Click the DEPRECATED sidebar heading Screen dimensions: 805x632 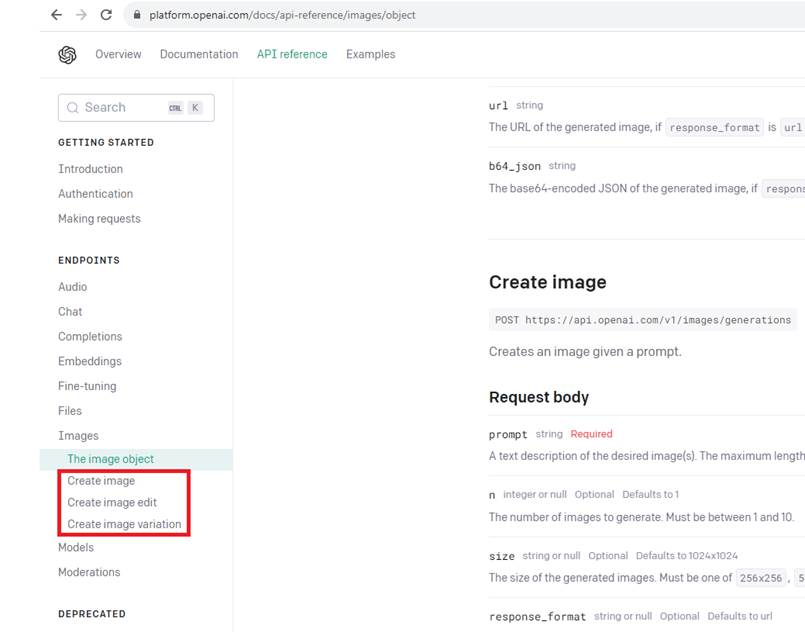pos(92,614)
